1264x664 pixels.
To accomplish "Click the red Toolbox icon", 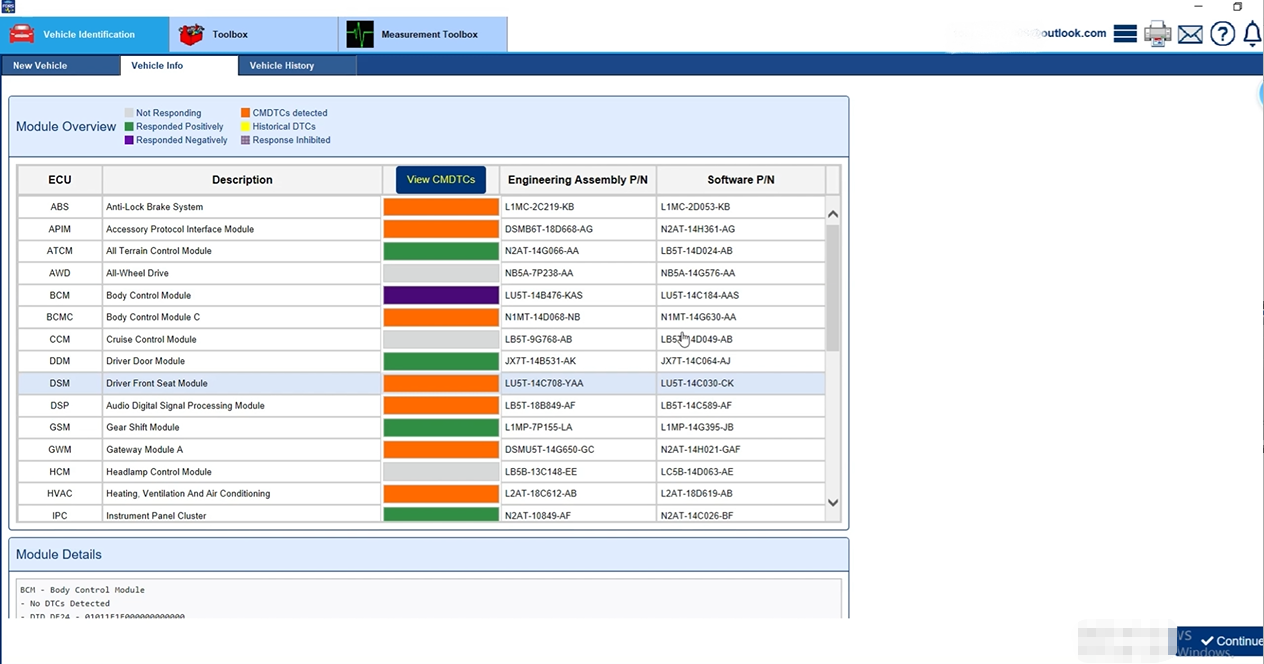I will click(191, 34).
